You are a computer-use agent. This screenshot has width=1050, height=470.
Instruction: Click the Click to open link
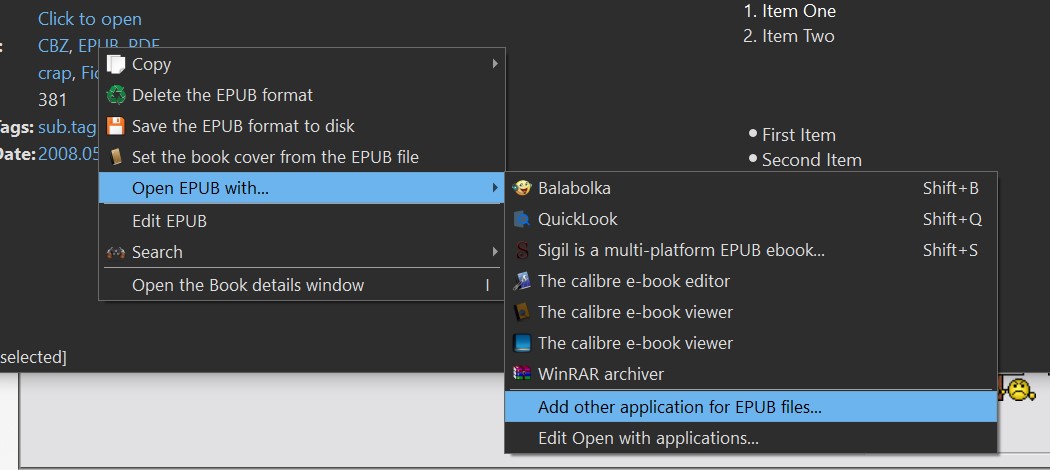tap(90, 19)
